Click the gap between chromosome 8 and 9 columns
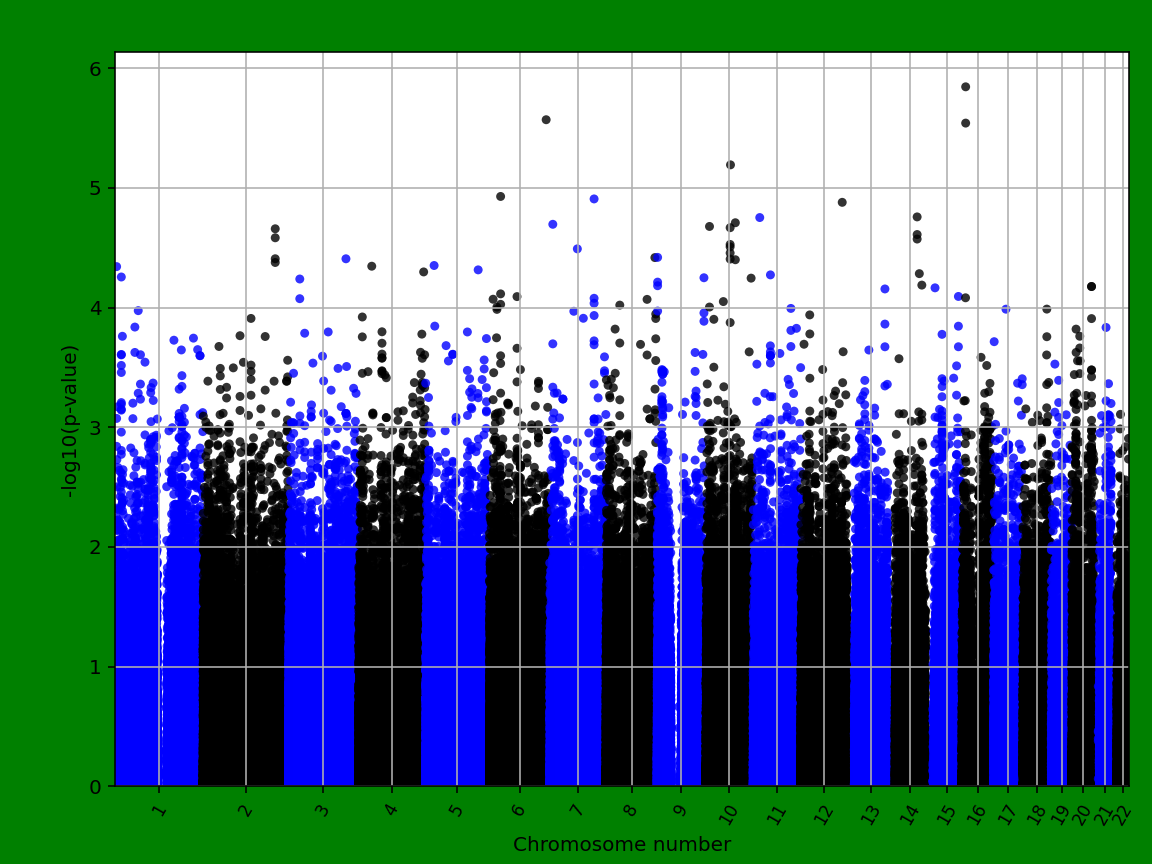The image size is (1152, 864). click(x=675, y=600)
